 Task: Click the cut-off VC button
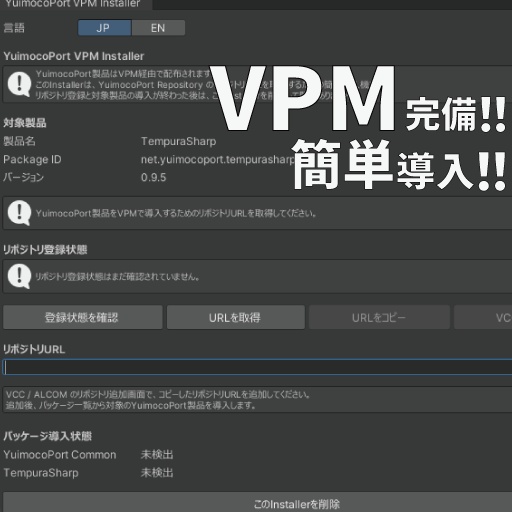pyautogui.click(x=483, y=317)
